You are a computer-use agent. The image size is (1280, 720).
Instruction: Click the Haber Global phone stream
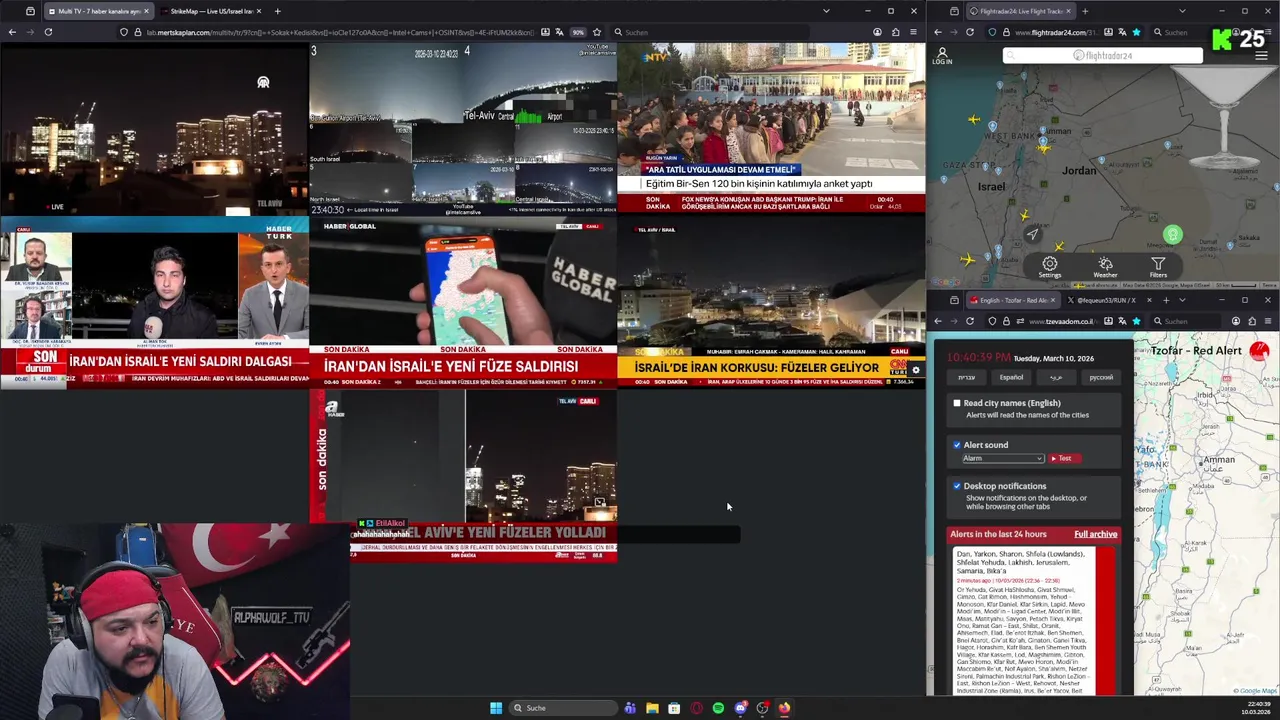[463, 303]
